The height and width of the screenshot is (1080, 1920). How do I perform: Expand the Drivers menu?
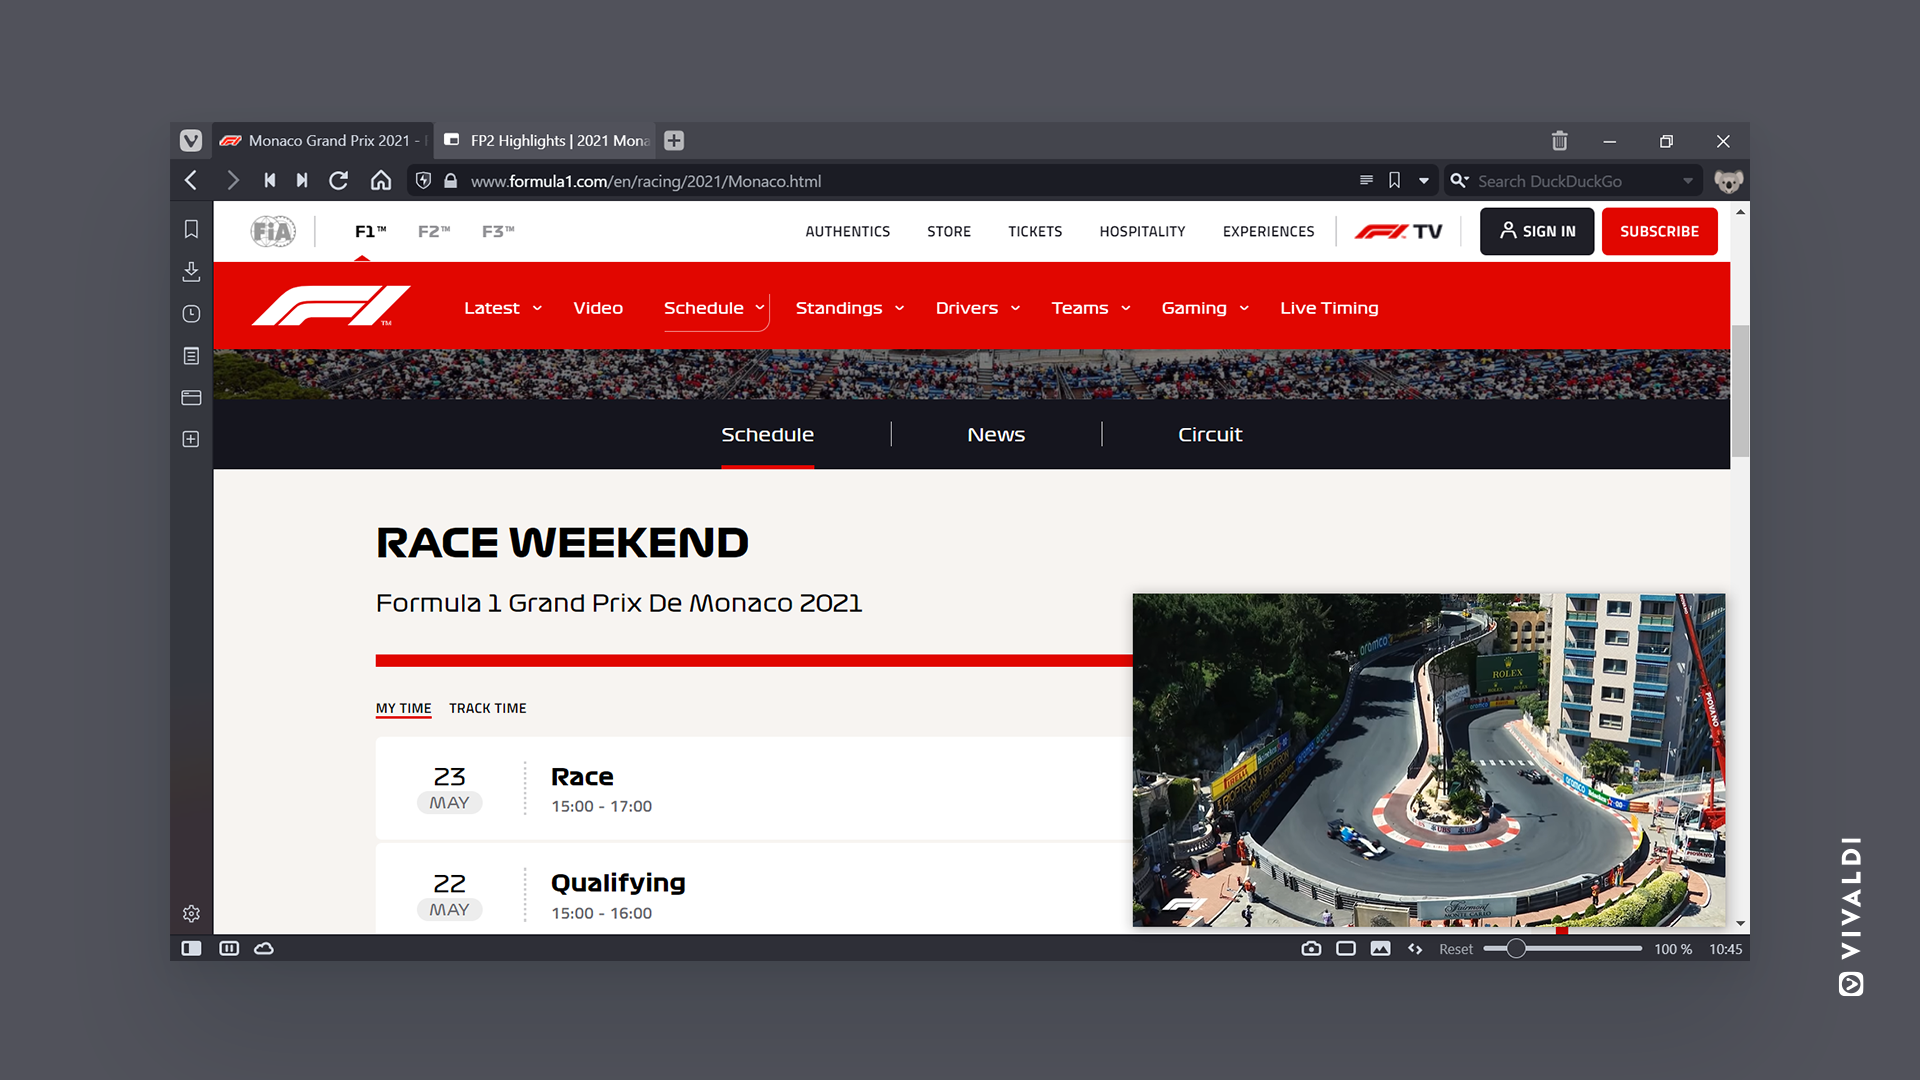pos(978,308)
